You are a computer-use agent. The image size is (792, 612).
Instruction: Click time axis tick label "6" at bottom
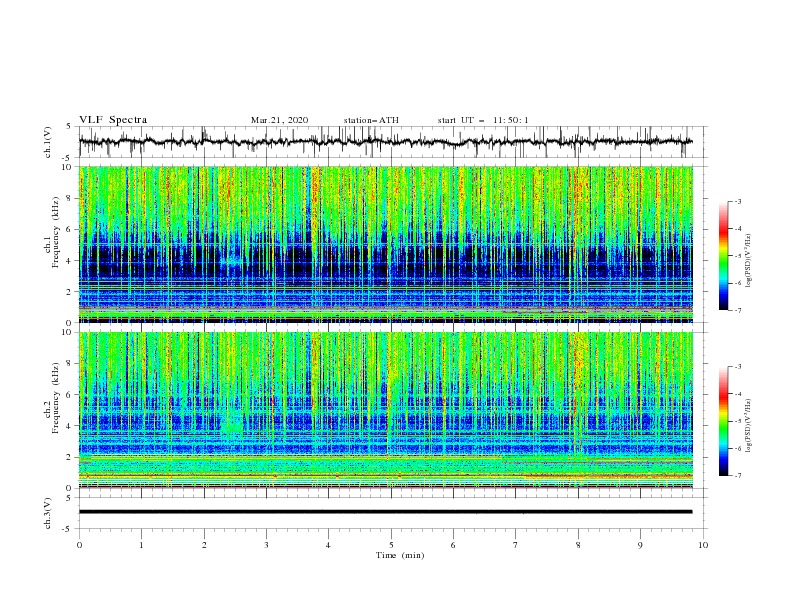pos(453,545)
